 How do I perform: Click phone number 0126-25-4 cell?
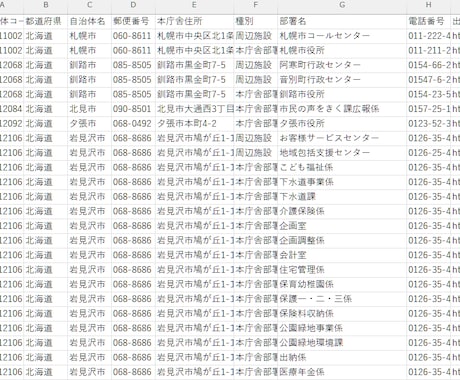click(428, 153)
